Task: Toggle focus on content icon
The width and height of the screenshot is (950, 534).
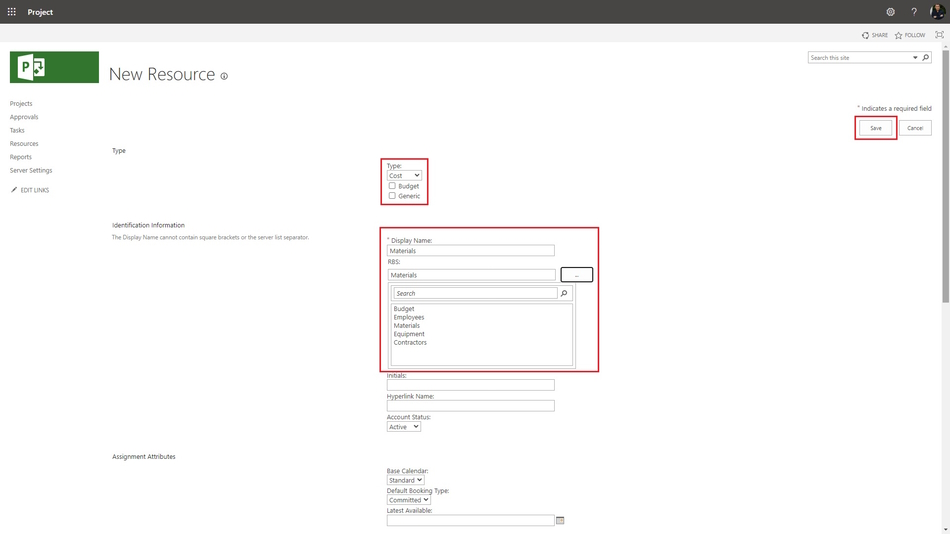Action: (x=939, y=35)
